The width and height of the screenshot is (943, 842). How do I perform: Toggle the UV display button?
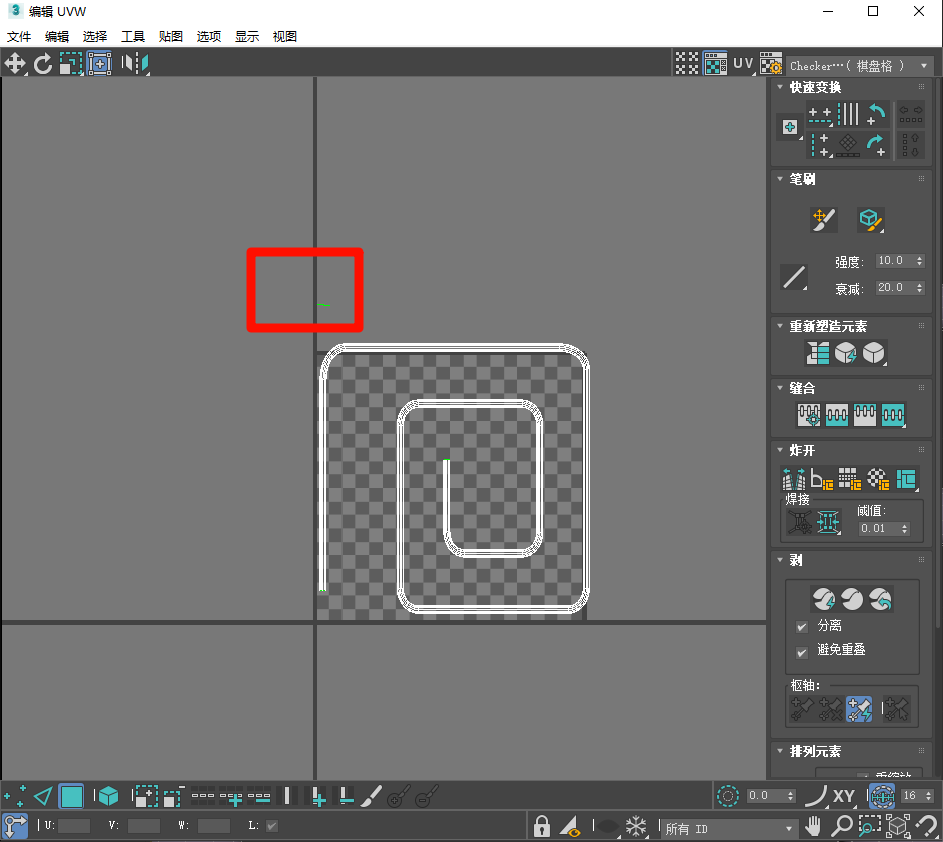pos(743,64)
